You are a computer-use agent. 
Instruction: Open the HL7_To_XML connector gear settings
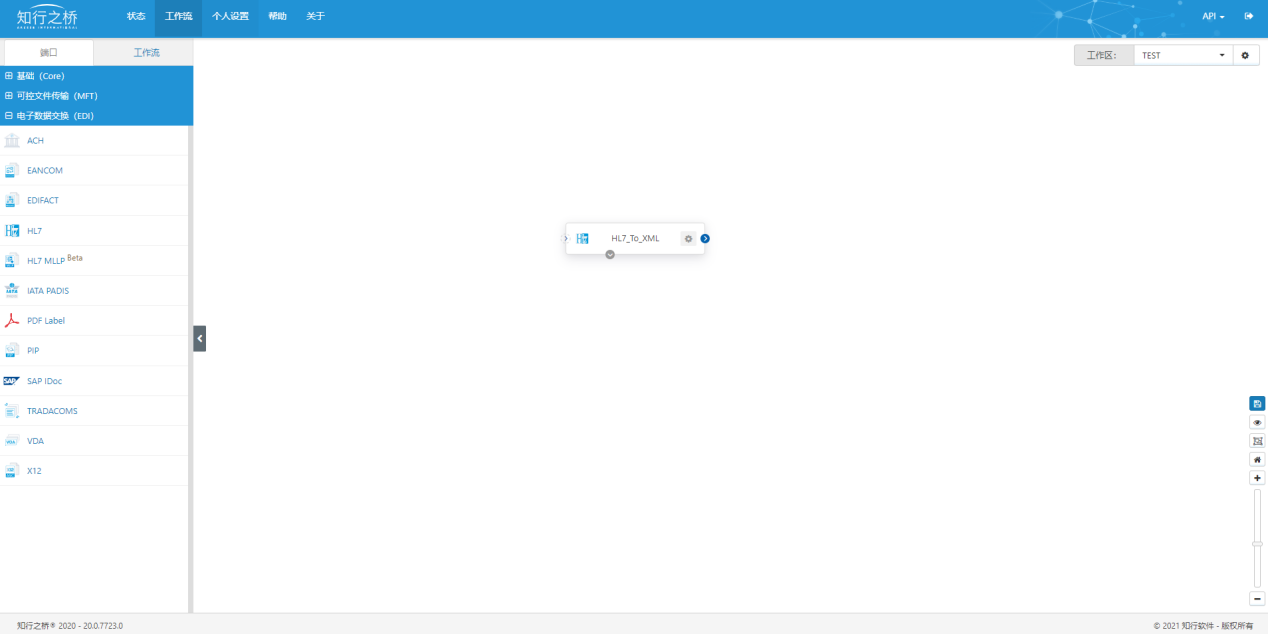[688, 238]
